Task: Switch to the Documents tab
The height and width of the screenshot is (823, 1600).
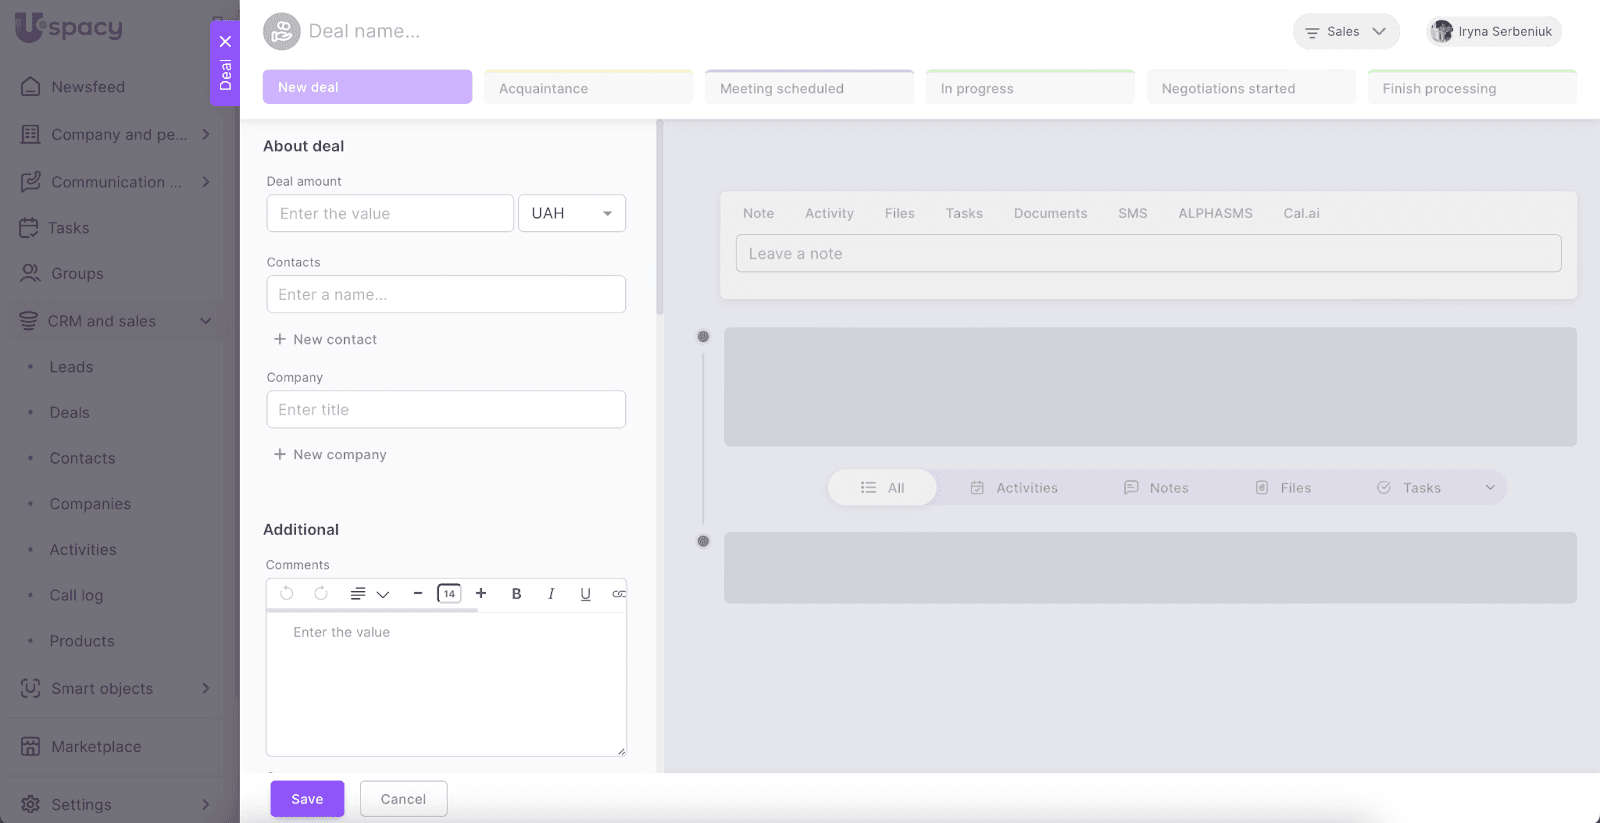Action: coord(1050,213)
